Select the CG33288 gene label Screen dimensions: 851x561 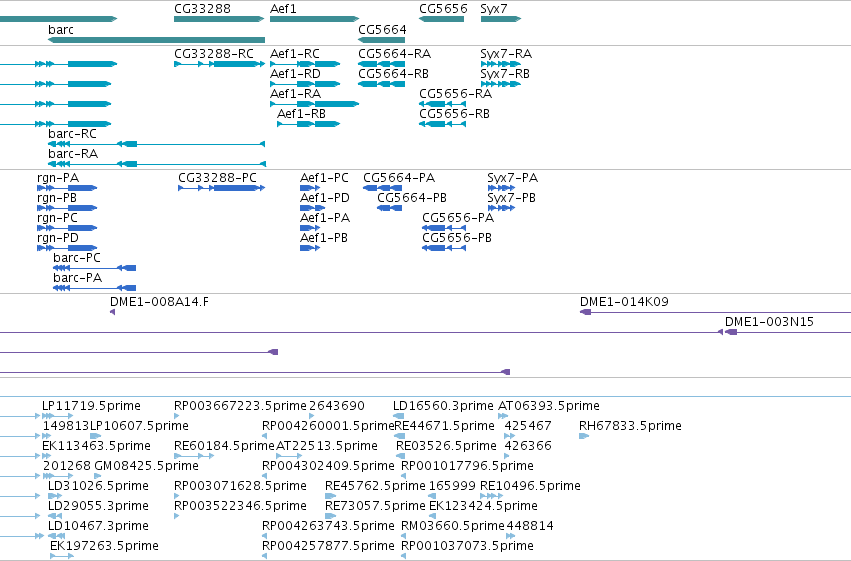202,9
